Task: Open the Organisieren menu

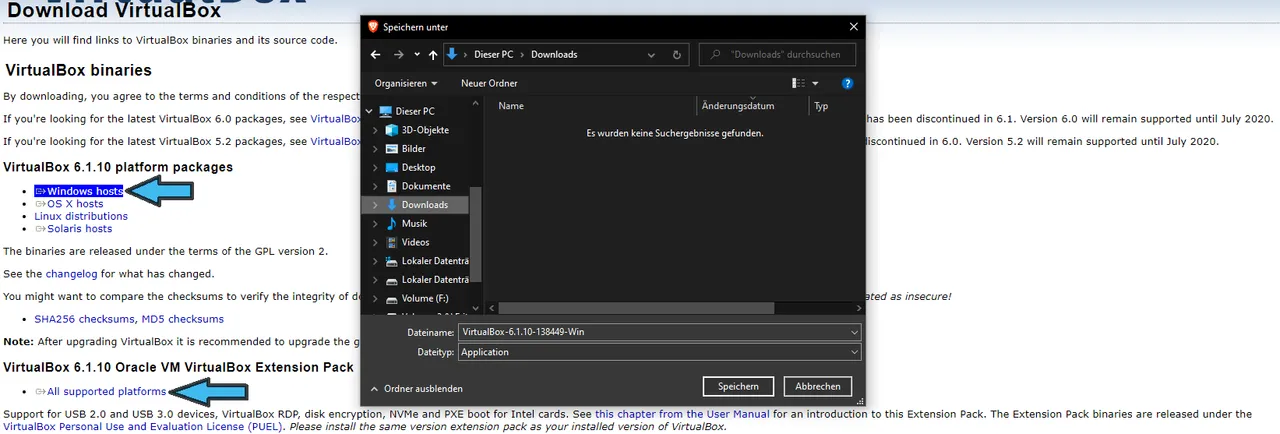Action: 406,83
